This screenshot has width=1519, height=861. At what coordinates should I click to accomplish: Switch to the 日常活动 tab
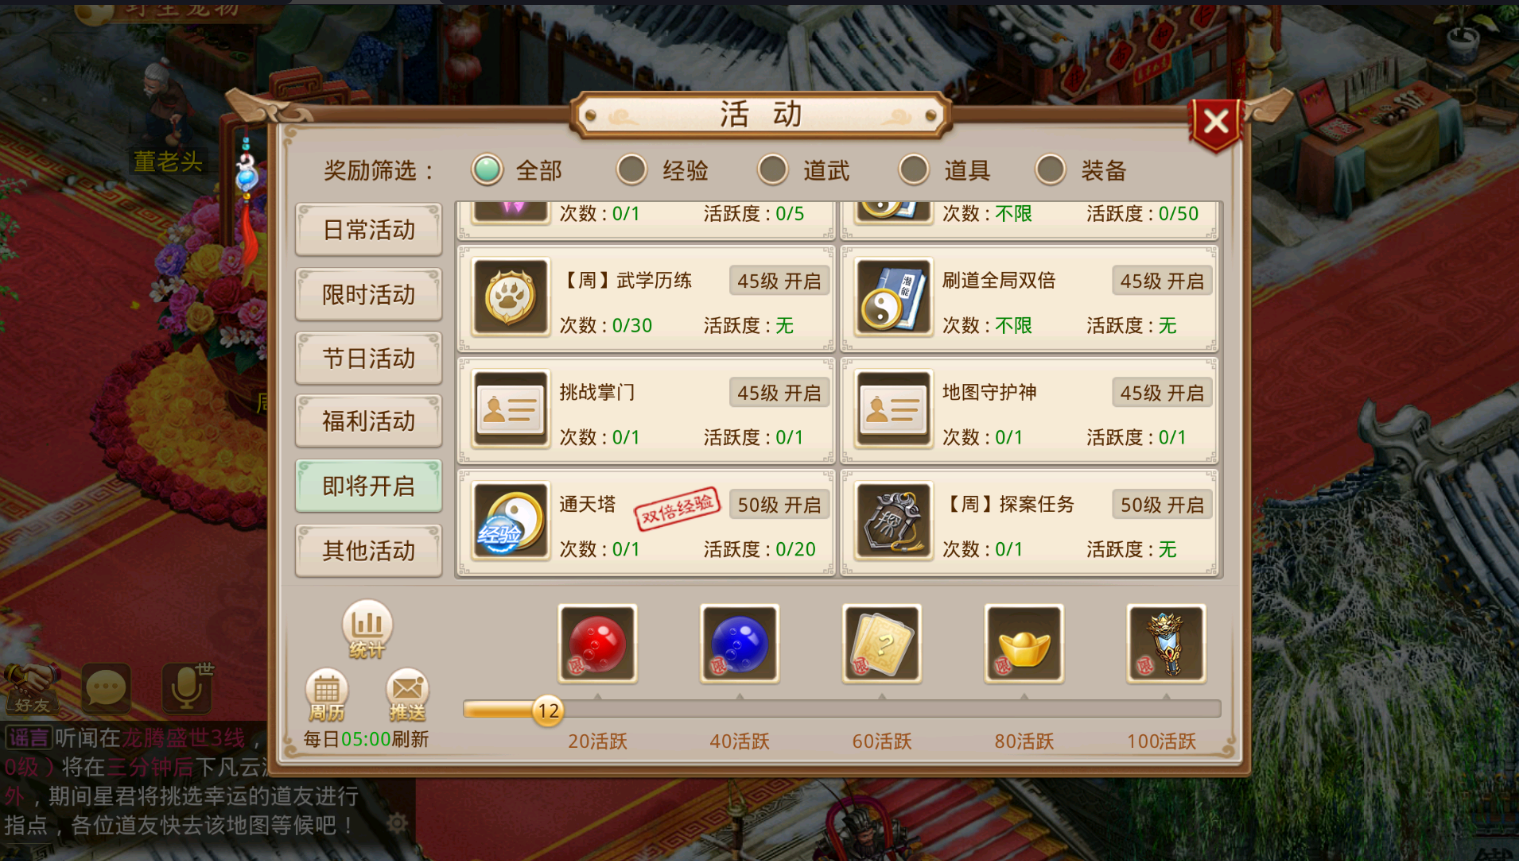369,230
